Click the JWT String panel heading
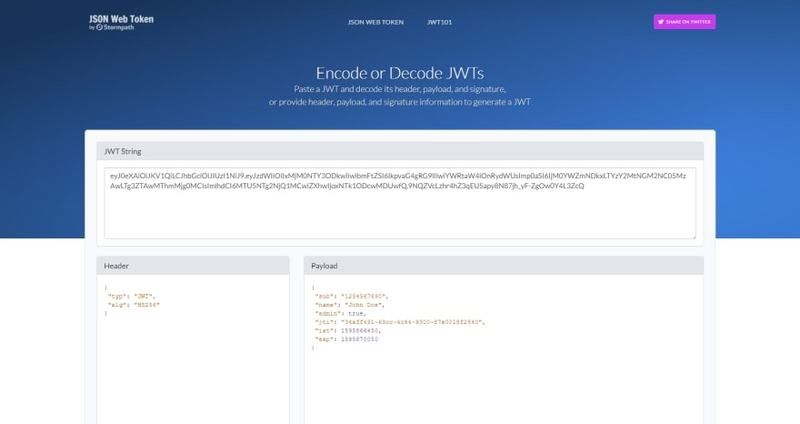Viewport: 800px width, 424px height. pos(123,152)
